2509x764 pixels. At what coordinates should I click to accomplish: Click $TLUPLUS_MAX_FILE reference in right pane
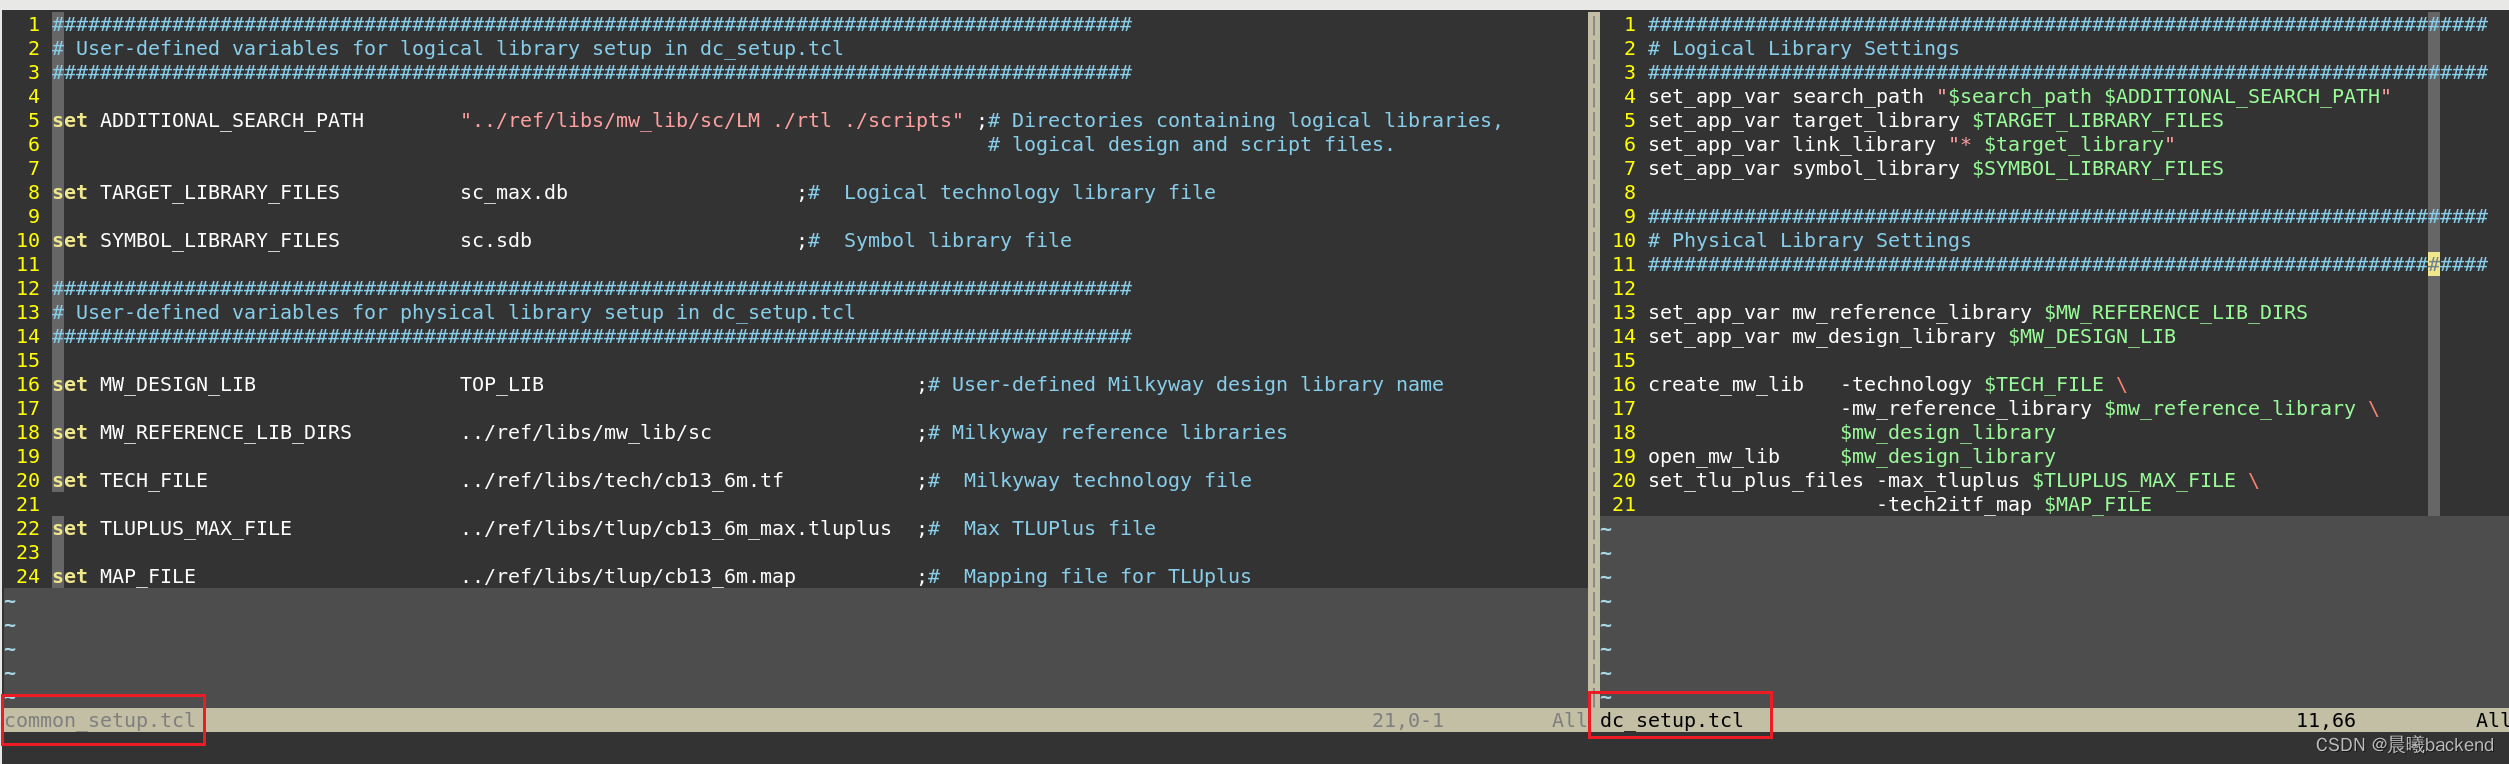(x=2134, y=480)
